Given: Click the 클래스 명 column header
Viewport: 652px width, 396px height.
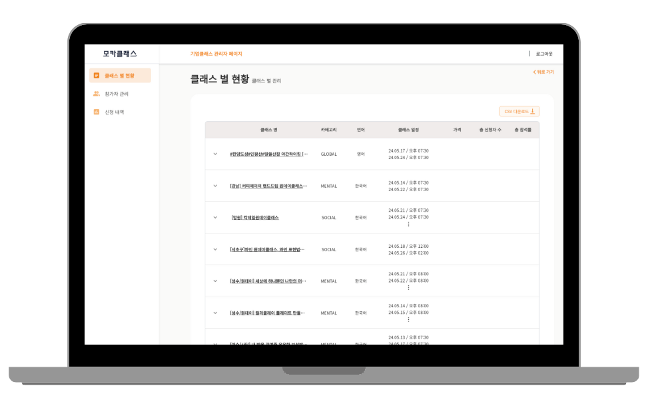Looking at the screenshot, I should tap(269, 130).
